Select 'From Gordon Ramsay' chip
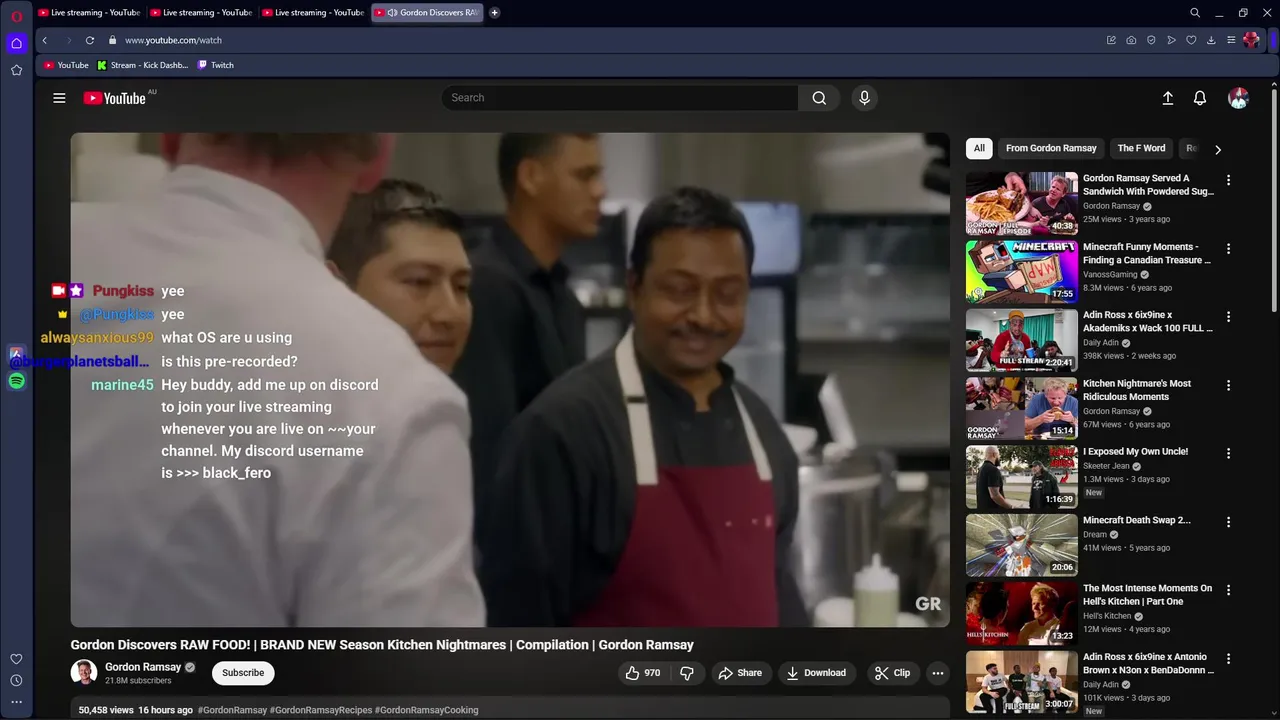The width and height of the screenshot is (1280, 720). point(1051,148)
